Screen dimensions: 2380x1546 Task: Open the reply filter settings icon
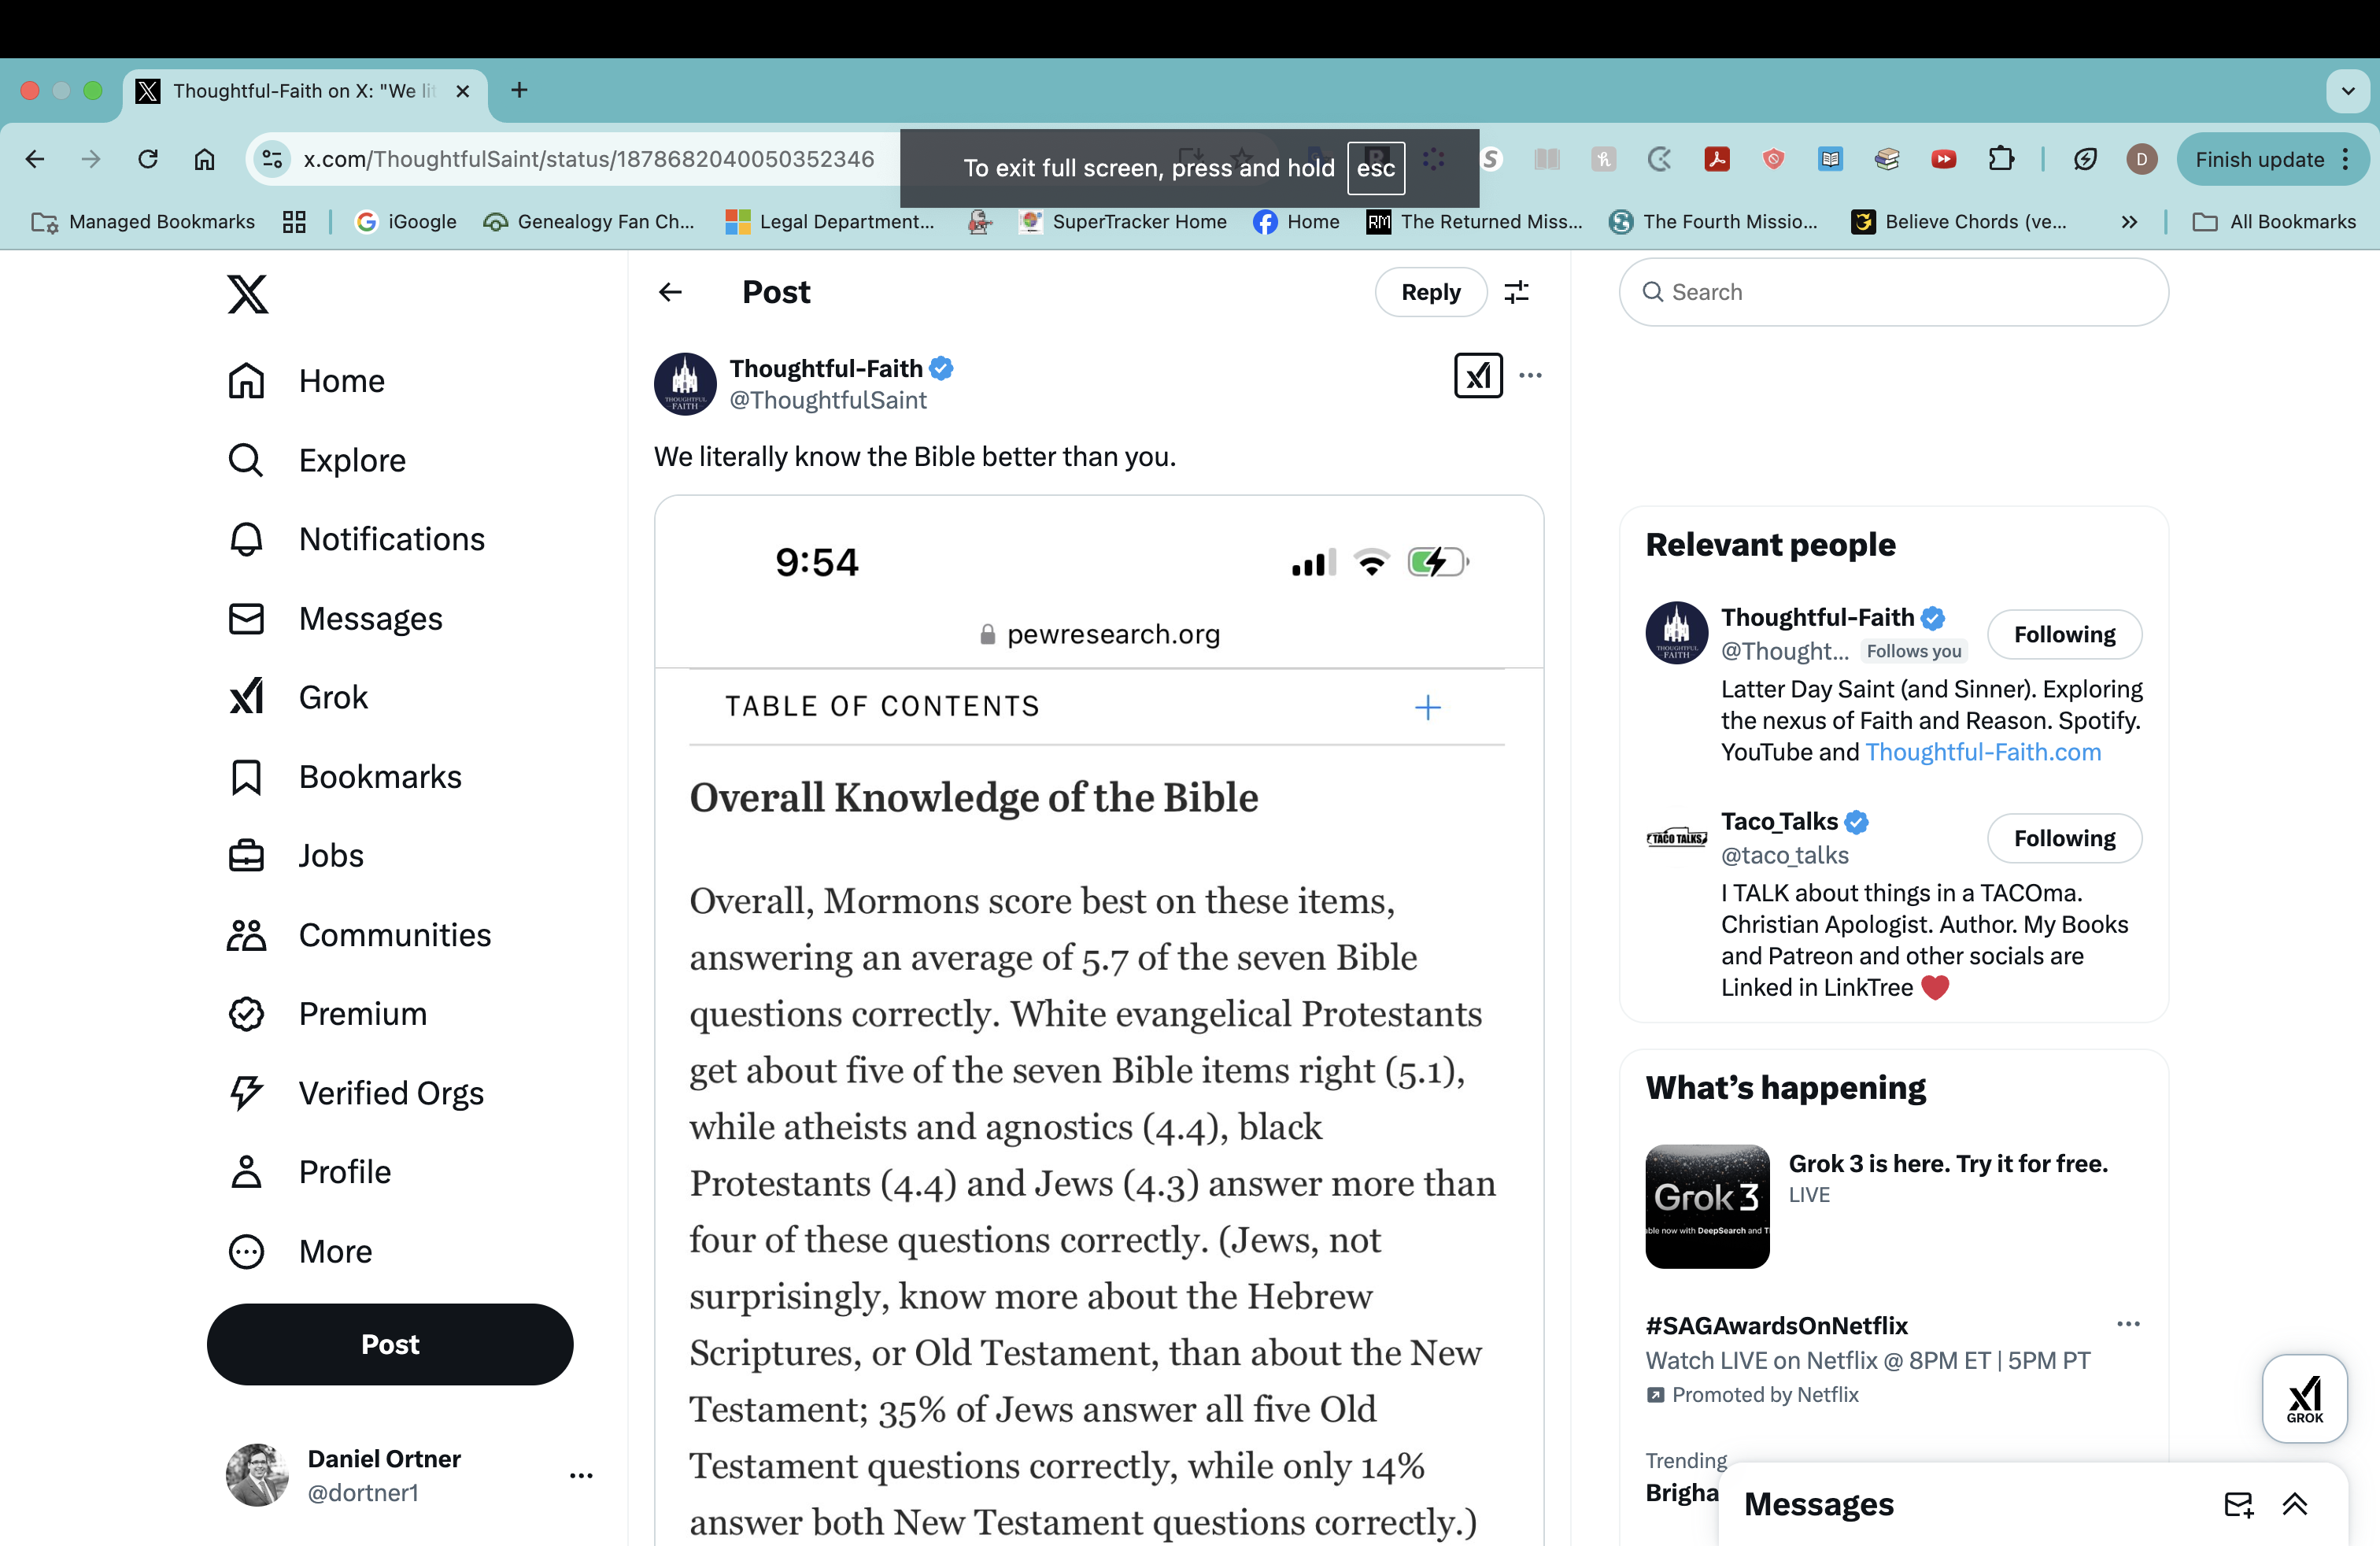tap(1516, 292)
